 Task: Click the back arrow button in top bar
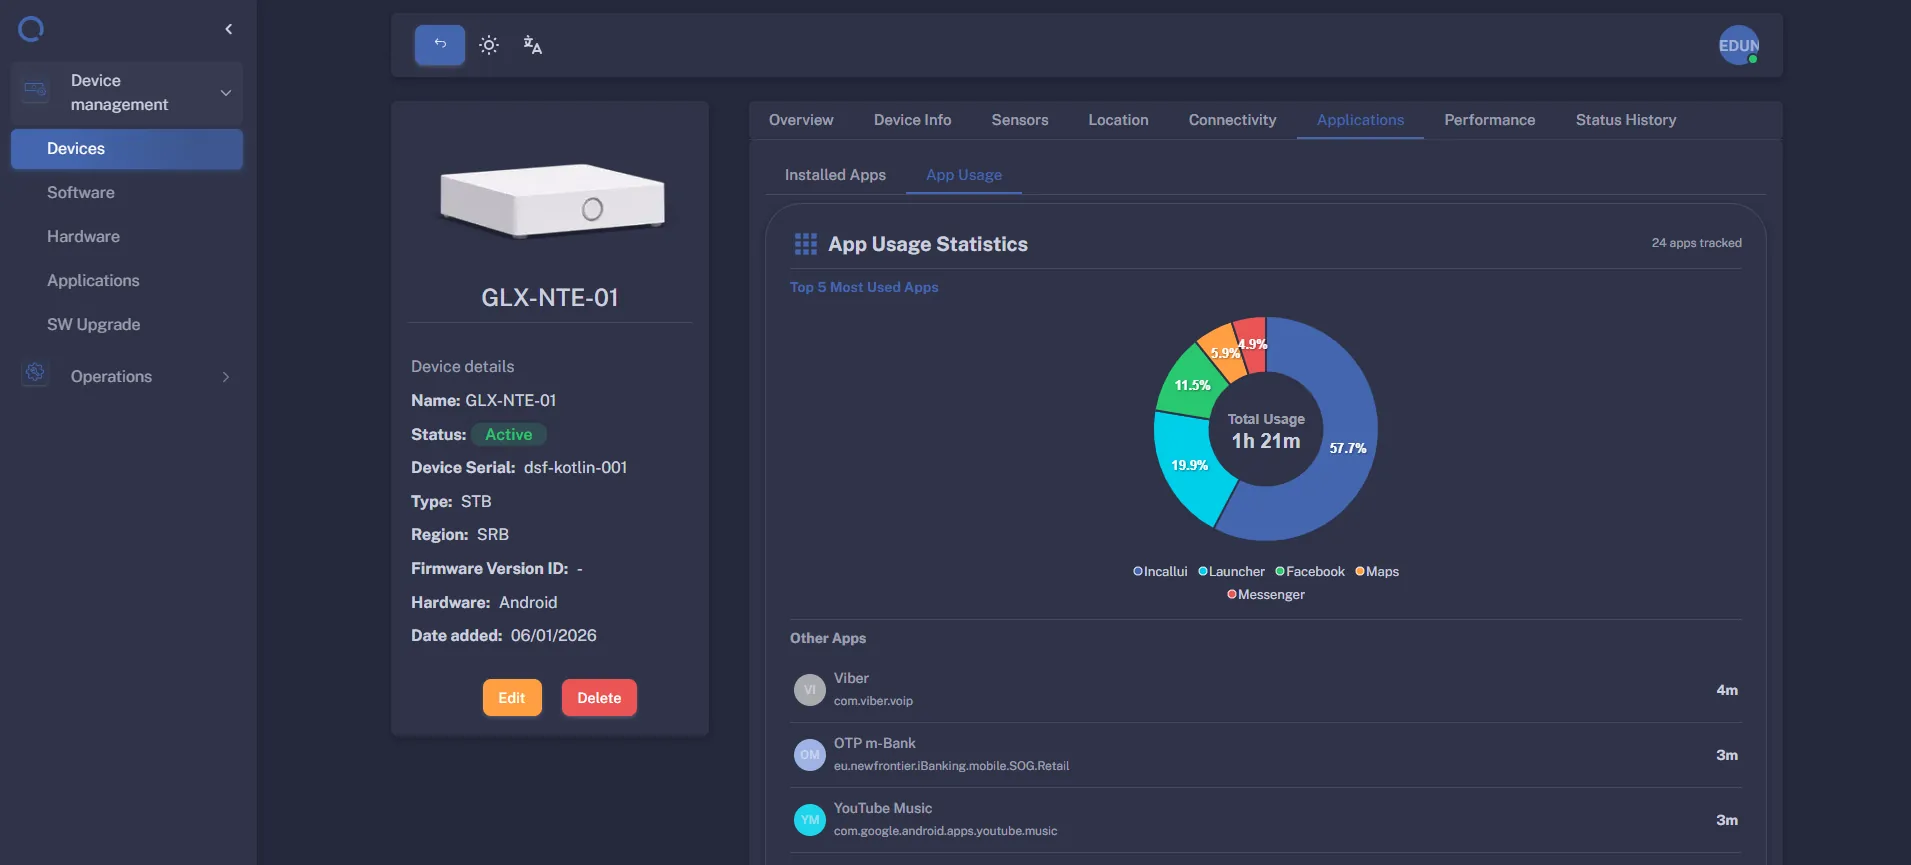(440, 45)
